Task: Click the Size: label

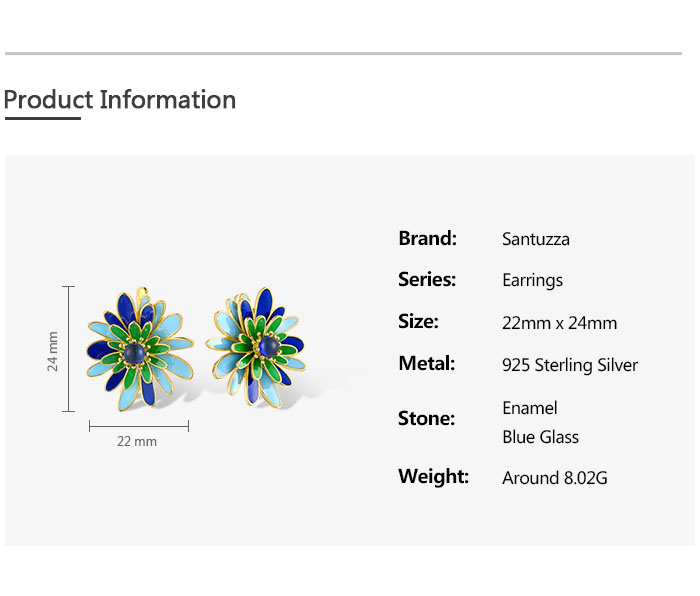Action: tap(418, 321)
